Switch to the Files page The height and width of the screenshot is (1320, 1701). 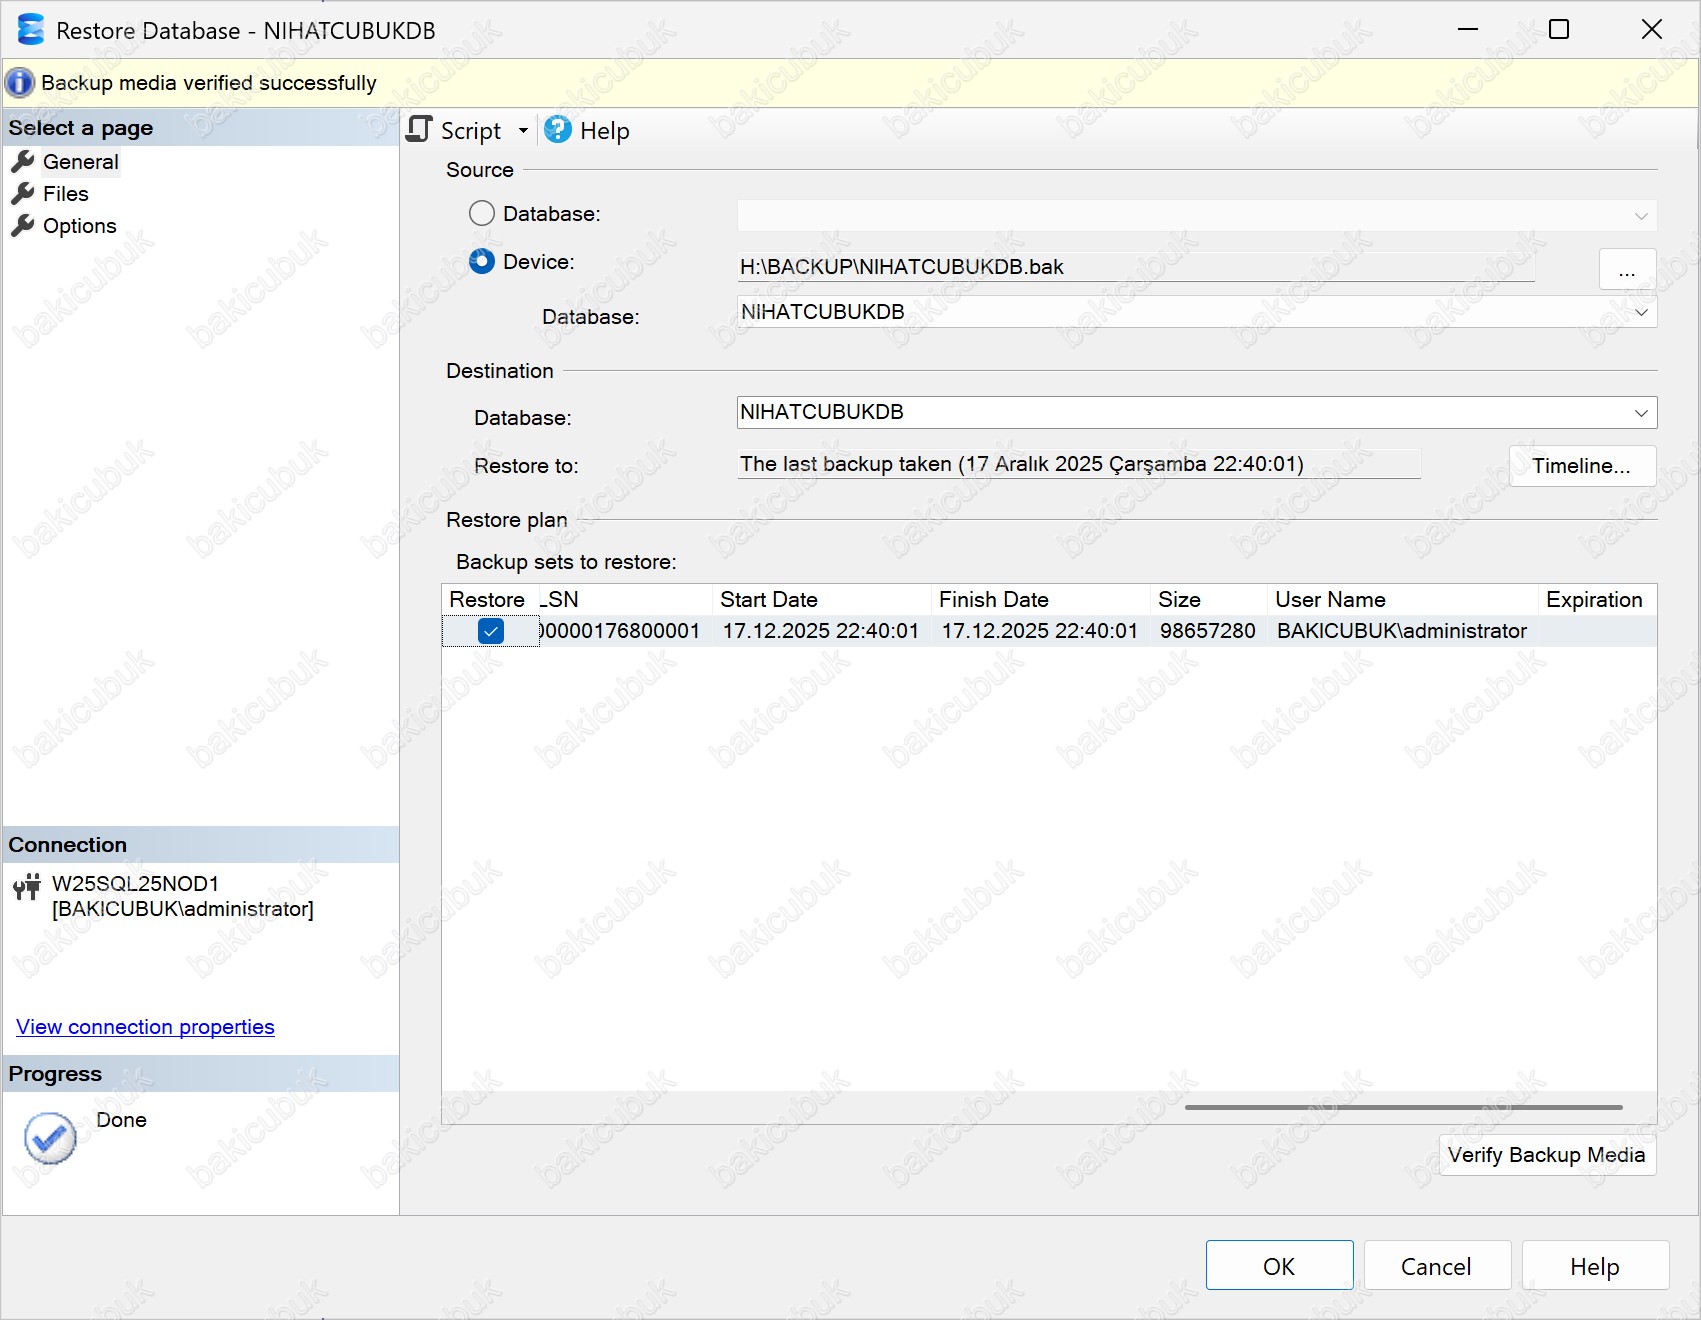pos(66,194)
